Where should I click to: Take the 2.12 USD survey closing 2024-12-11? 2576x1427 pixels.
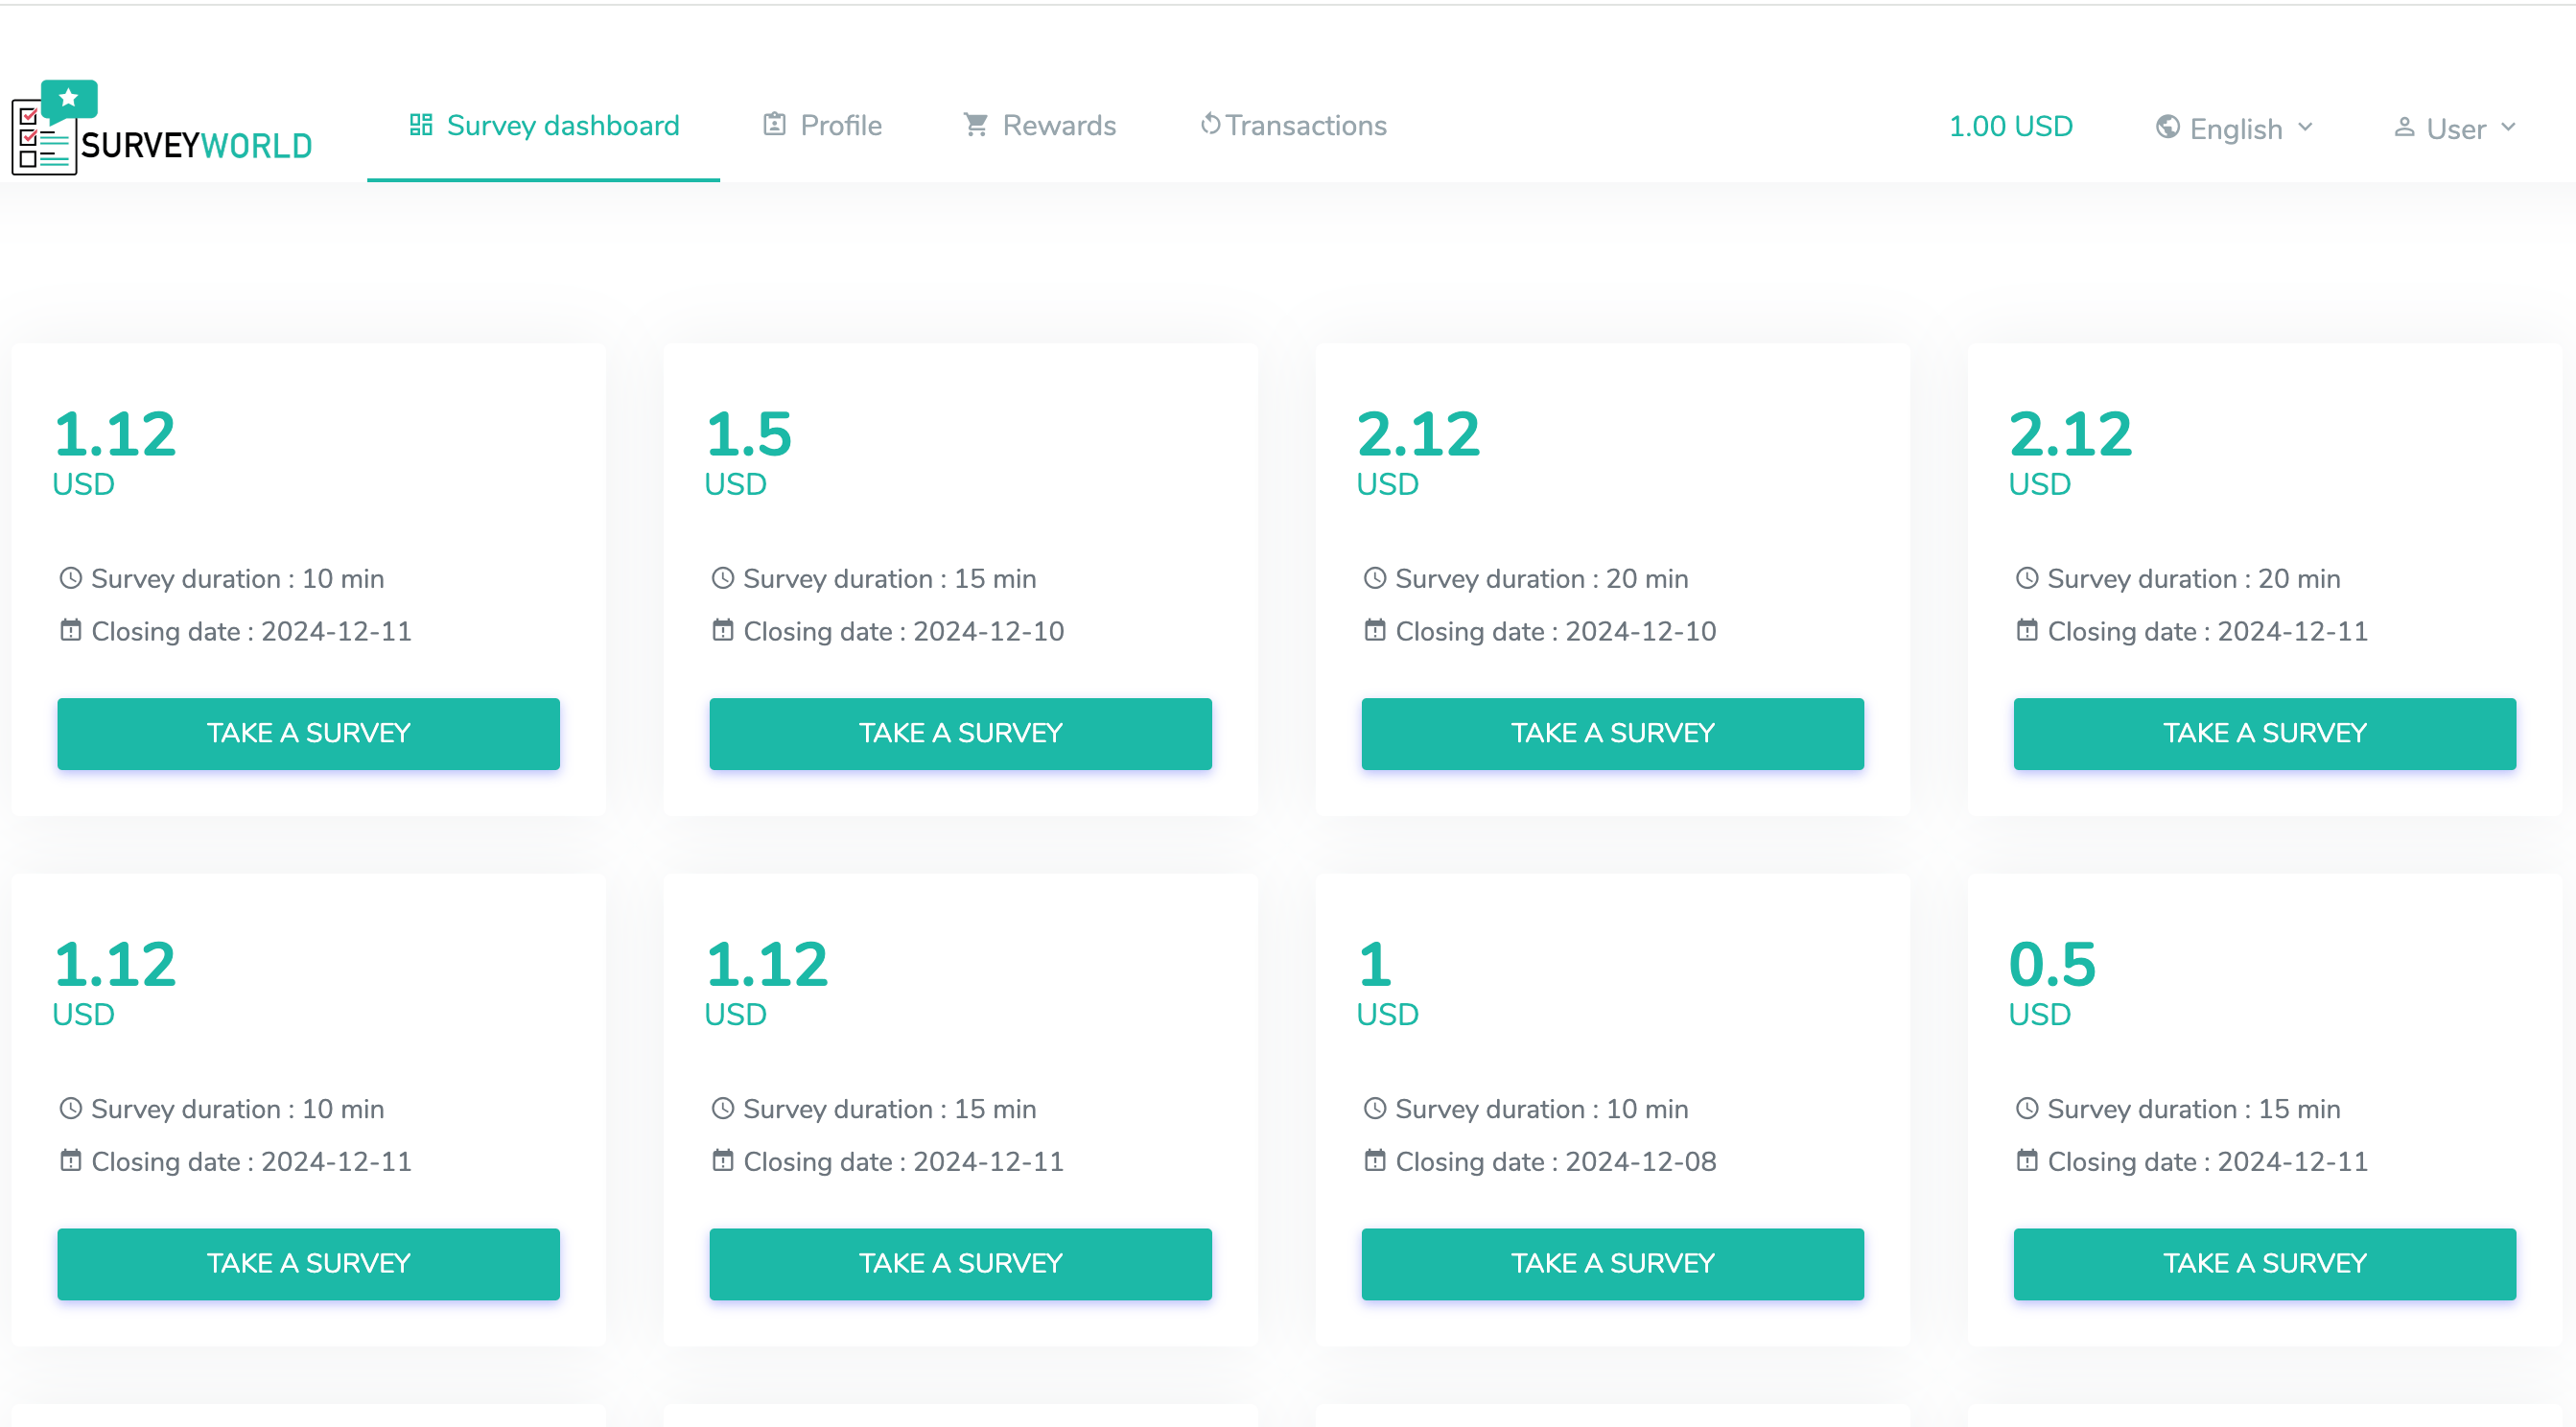pos(2265,734)
